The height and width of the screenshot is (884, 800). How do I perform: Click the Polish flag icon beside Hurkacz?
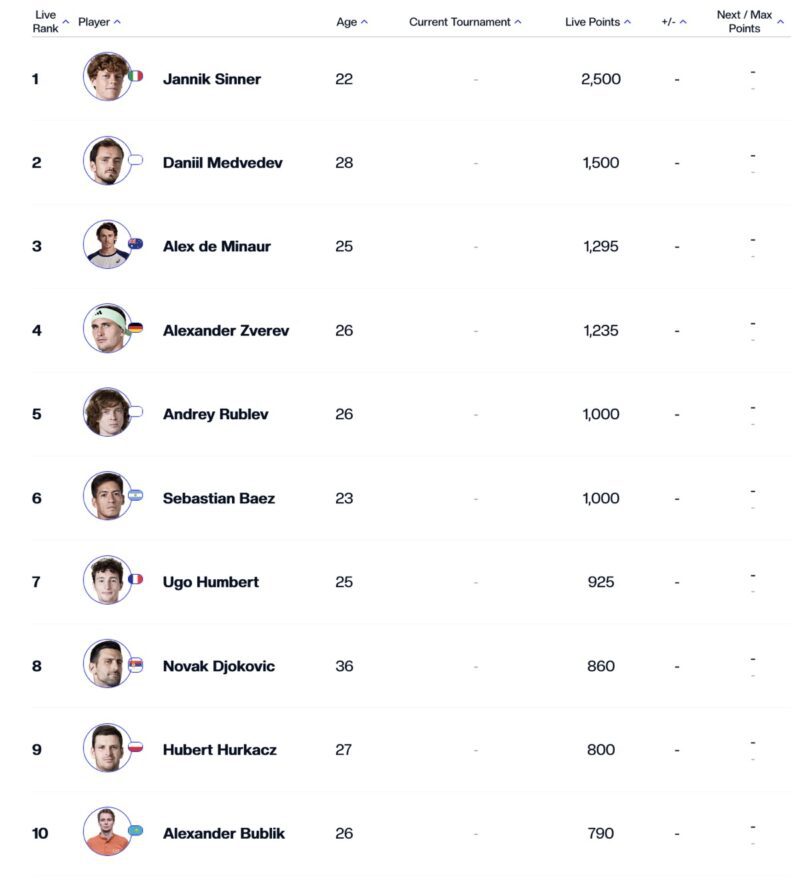click(x=135, y=747)
